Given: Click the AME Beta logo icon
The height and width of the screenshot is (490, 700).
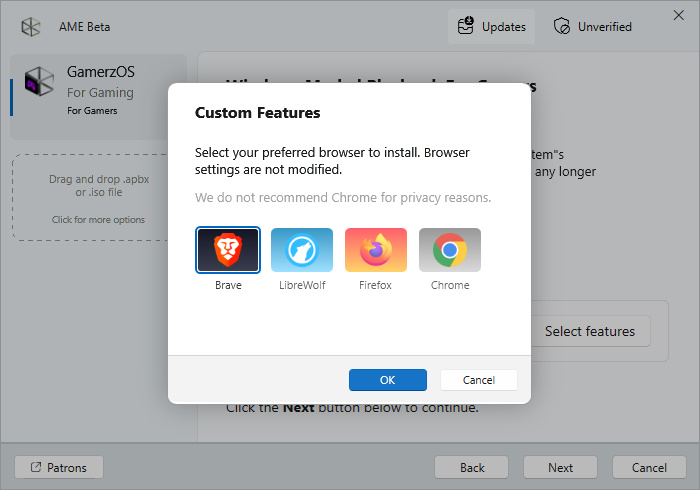Looking at the screenshot, I should [x=31, y=27].
